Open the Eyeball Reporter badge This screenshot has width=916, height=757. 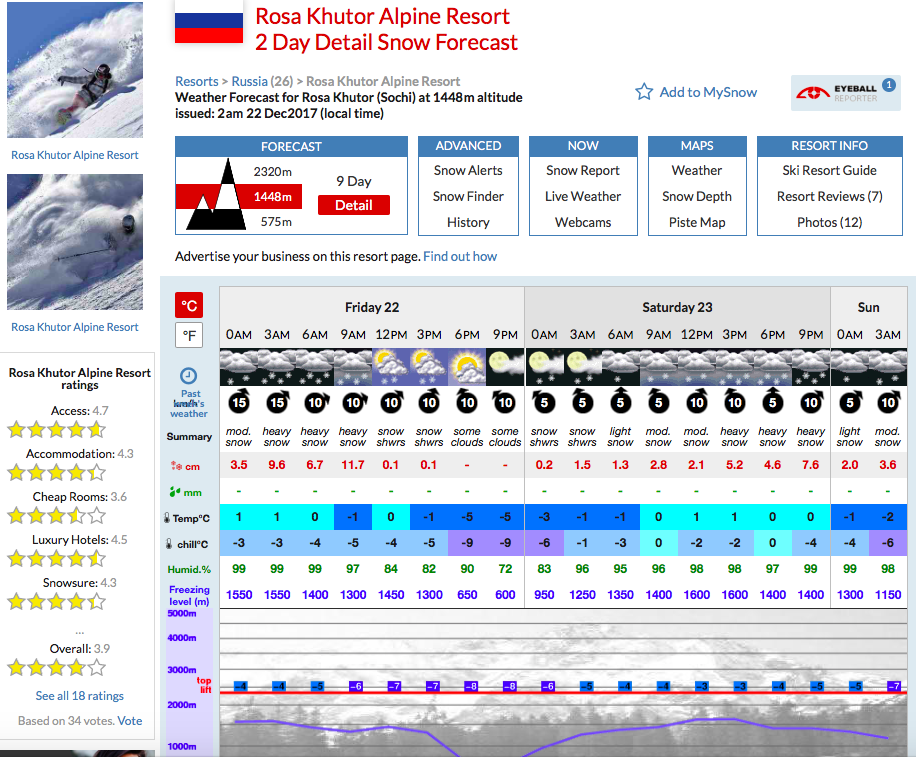pos(846,93)
